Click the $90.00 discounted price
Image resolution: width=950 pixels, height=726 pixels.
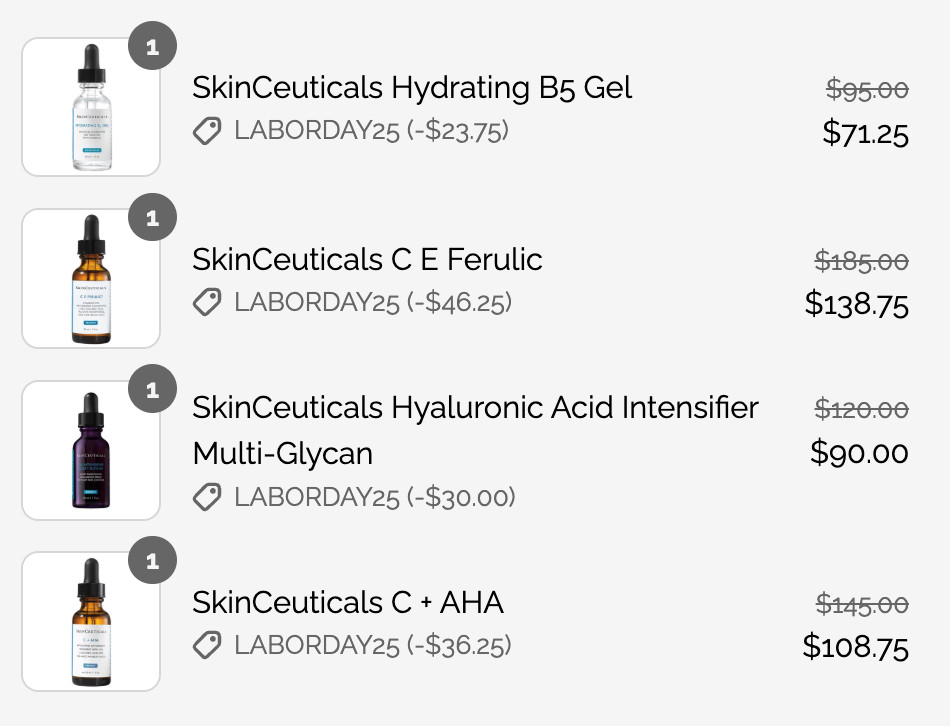pos(859,453)
